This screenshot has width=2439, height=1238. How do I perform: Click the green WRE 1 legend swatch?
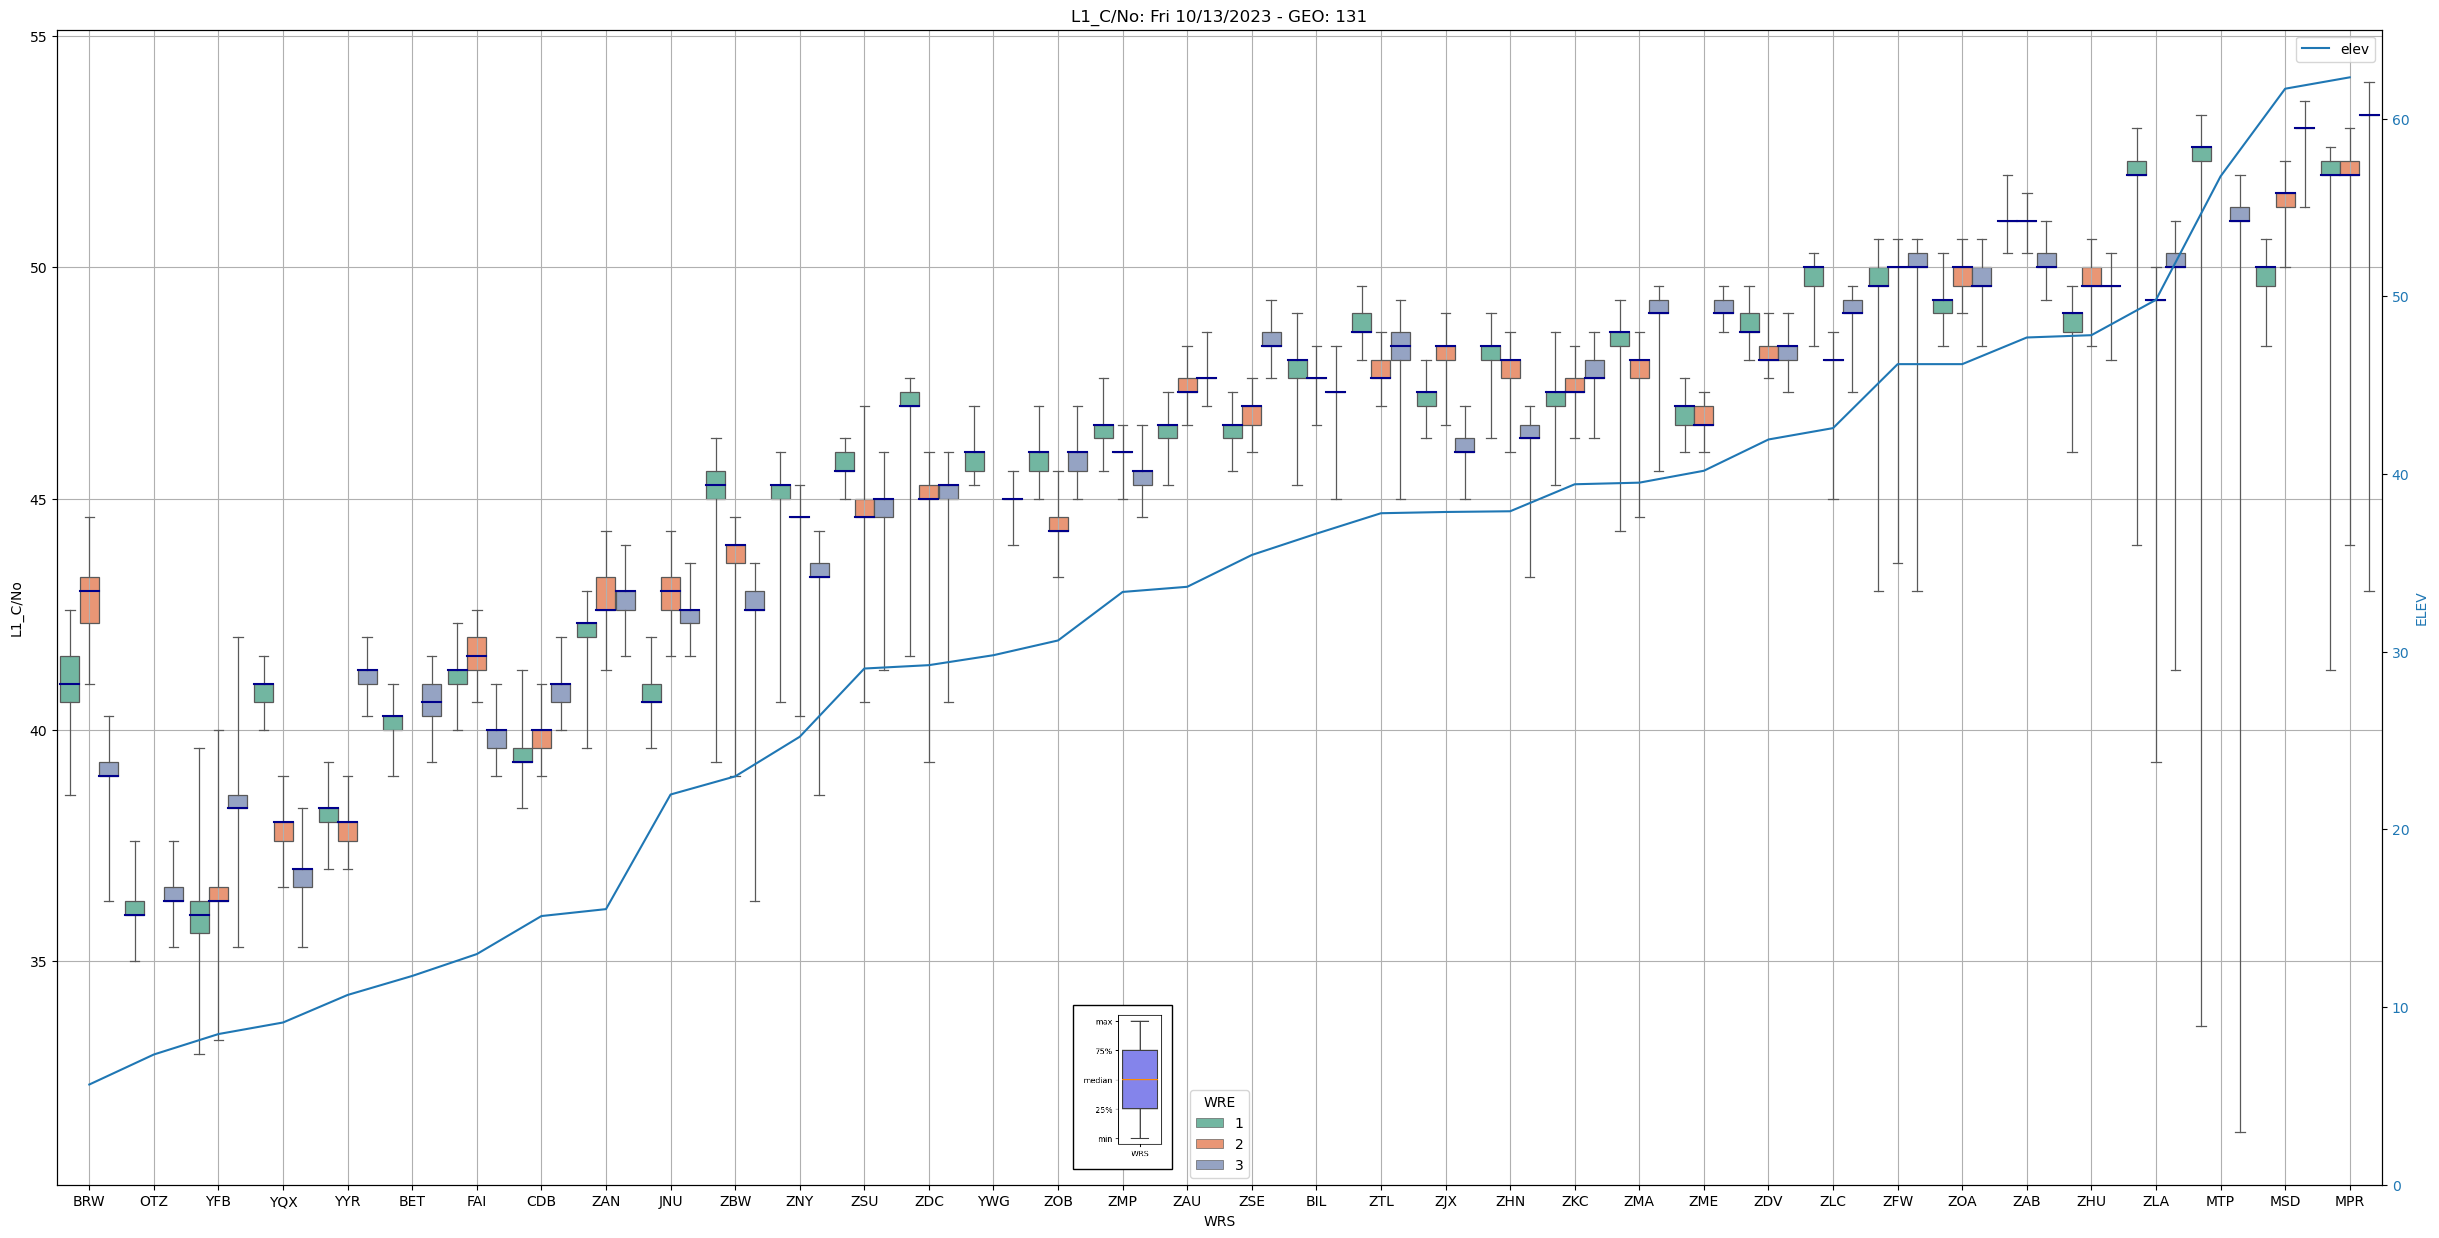(x=1209, y=1123)
